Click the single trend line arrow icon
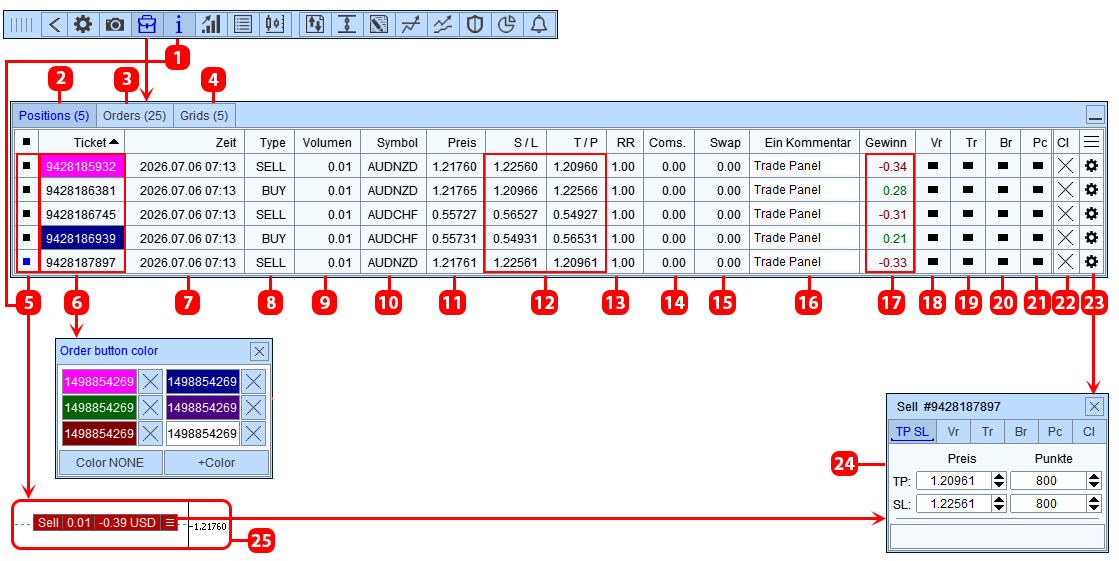 411,24
